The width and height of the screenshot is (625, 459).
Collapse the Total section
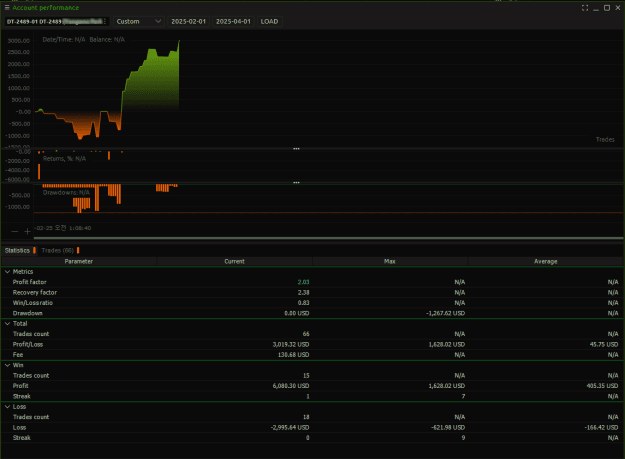(x=8, y=324)
